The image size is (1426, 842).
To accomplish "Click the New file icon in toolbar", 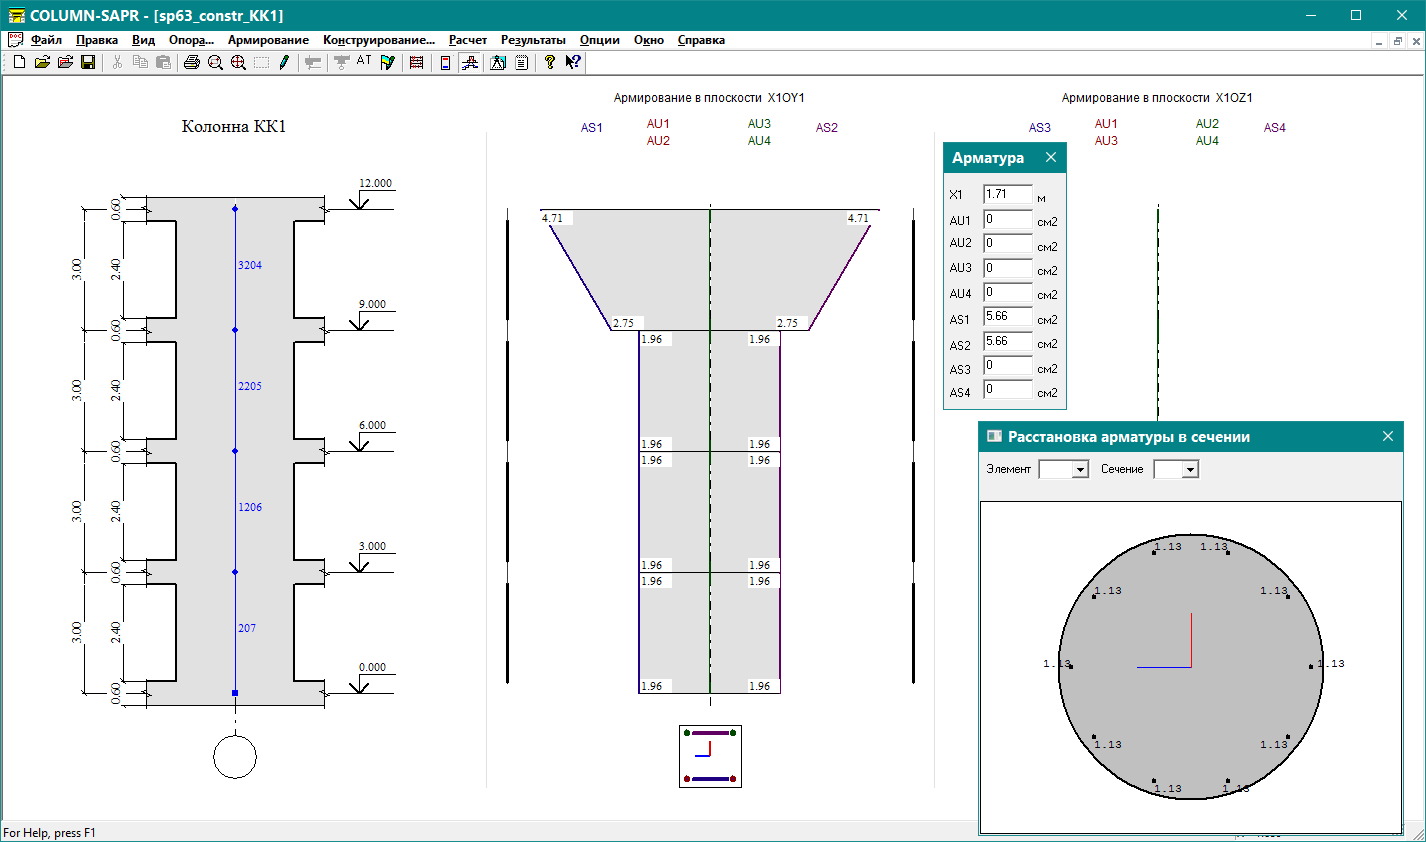I will [x=19, y=62].
